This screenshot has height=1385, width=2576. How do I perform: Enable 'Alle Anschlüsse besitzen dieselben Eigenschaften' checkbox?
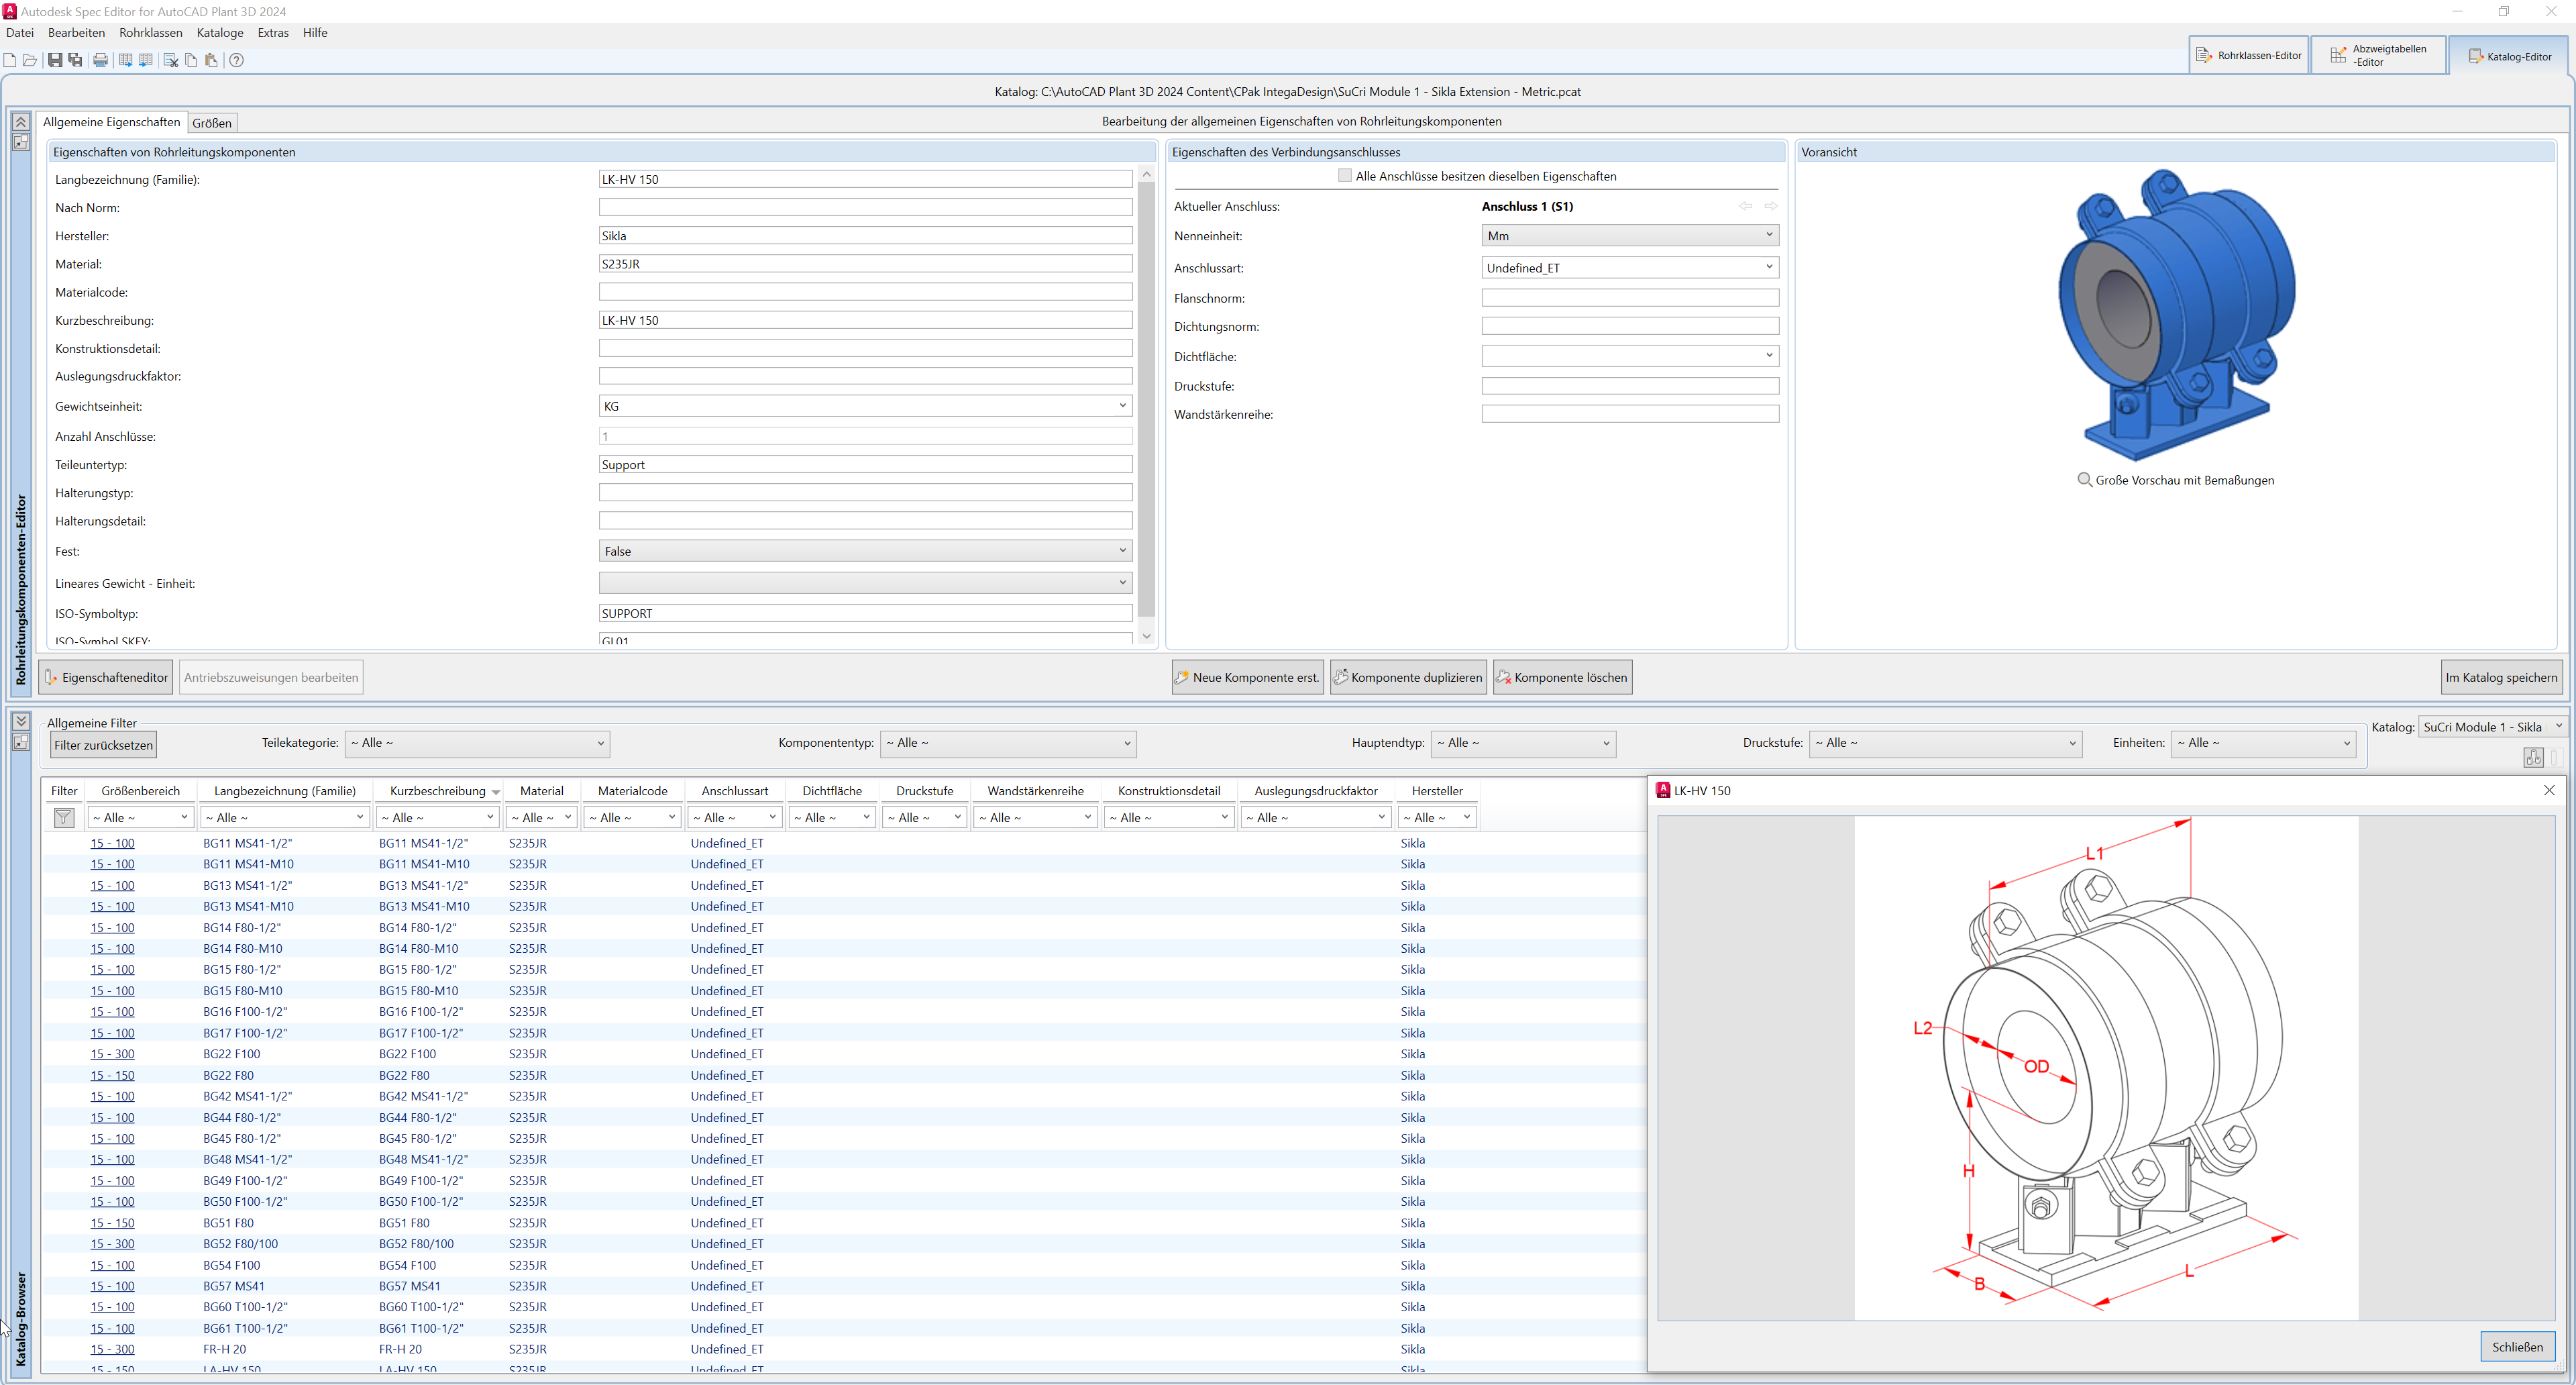click(1344, 176)
